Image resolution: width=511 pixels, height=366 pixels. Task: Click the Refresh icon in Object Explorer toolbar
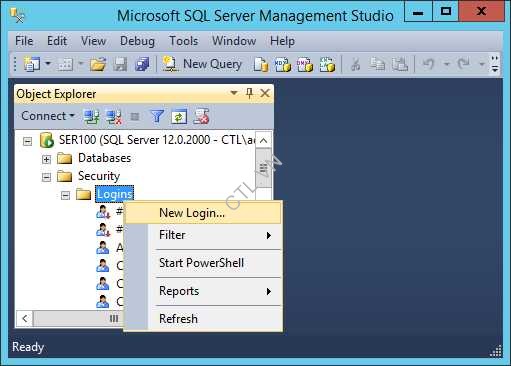click(179, 117)
